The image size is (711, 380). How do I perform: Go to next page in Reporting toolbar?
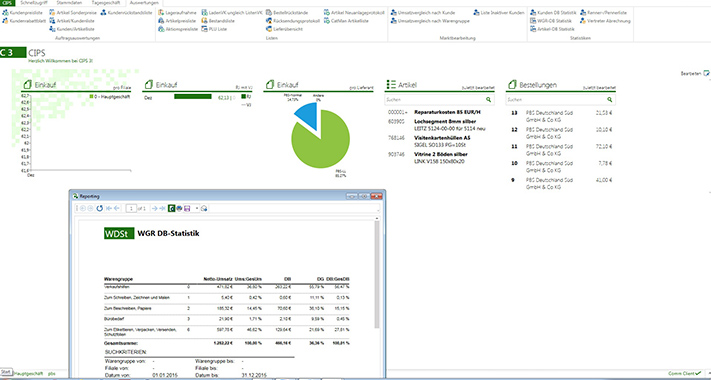click(x=155, y=208)
